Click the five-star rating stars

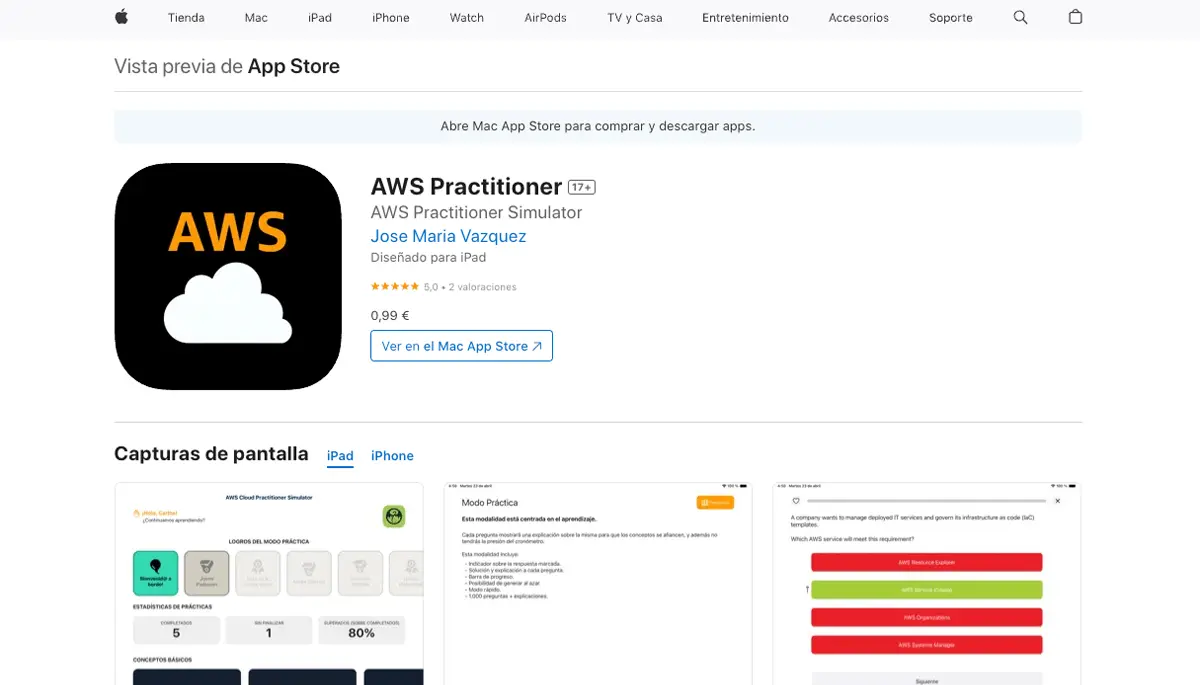pyautogui.click(x=395, y=287)
